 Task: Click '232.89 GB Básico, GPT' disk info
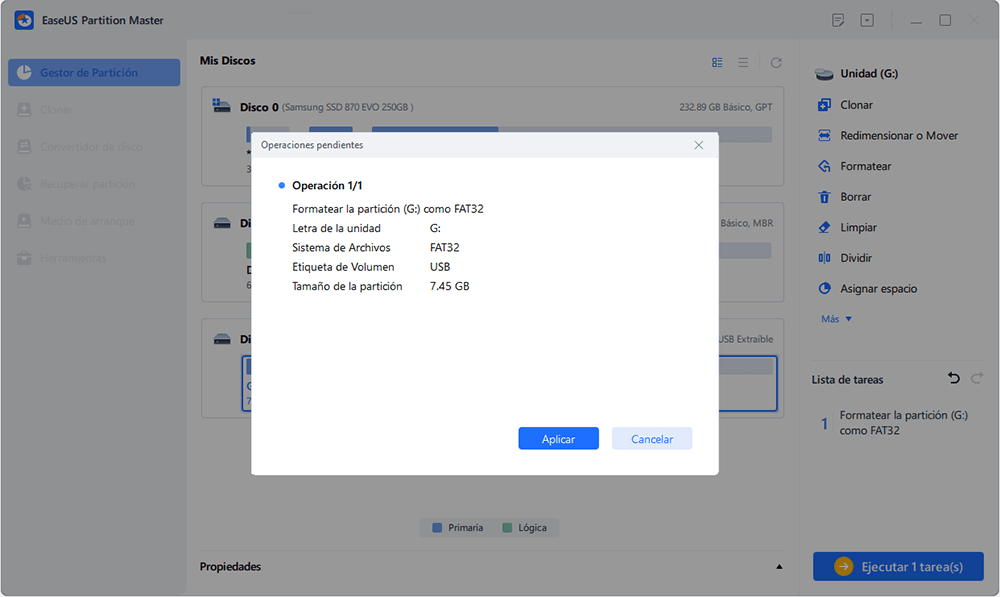(x=726, y=107)
